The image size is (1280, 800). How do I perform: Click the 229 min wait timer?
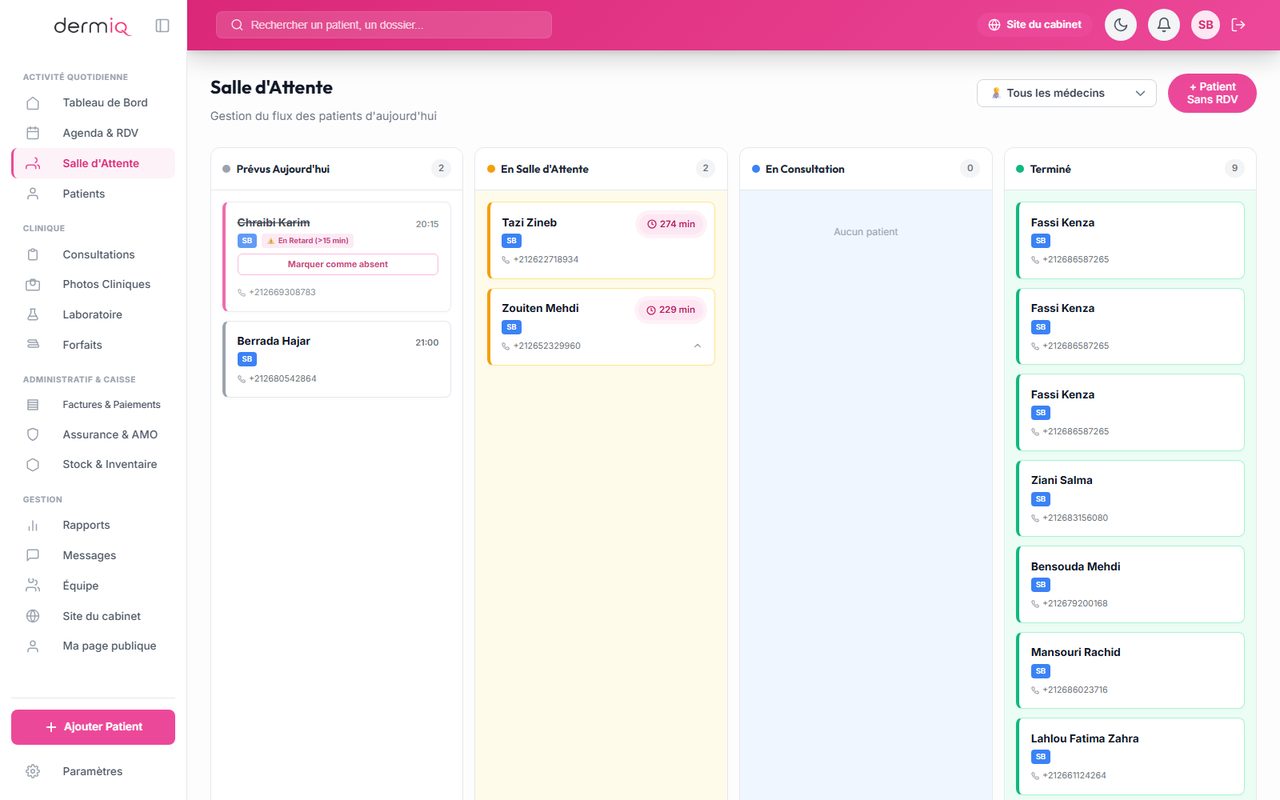click(x=671, y=310)
